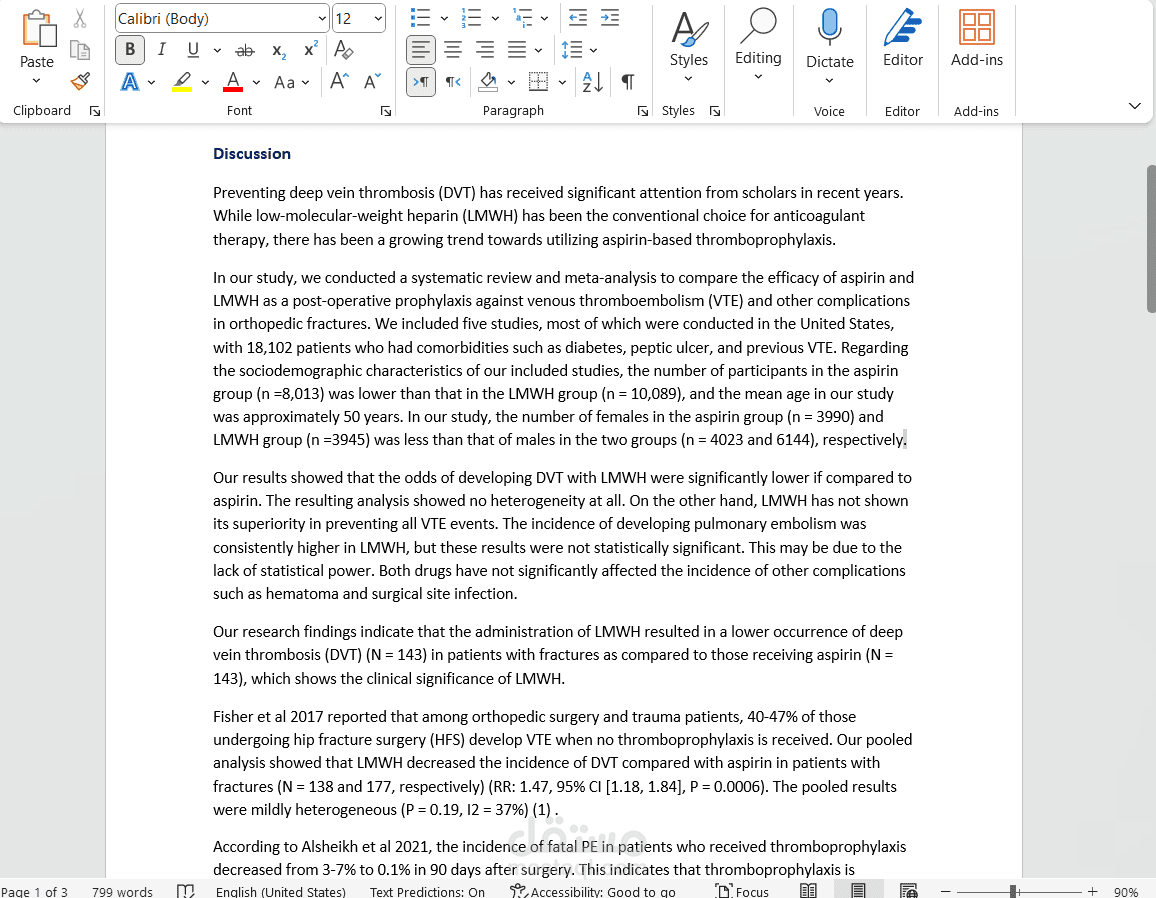1156x898 pixels.
Task: Select the Format Painter brush
Action: point(80,81)
